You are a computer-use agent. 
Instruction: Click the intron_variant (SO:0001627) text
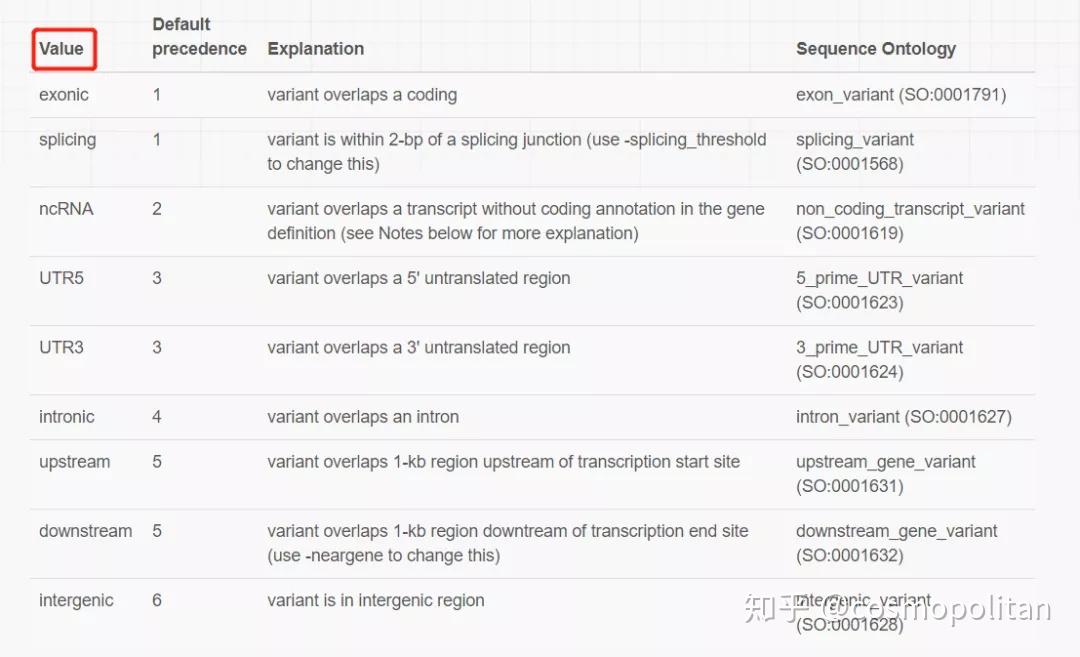pos(903,417)
